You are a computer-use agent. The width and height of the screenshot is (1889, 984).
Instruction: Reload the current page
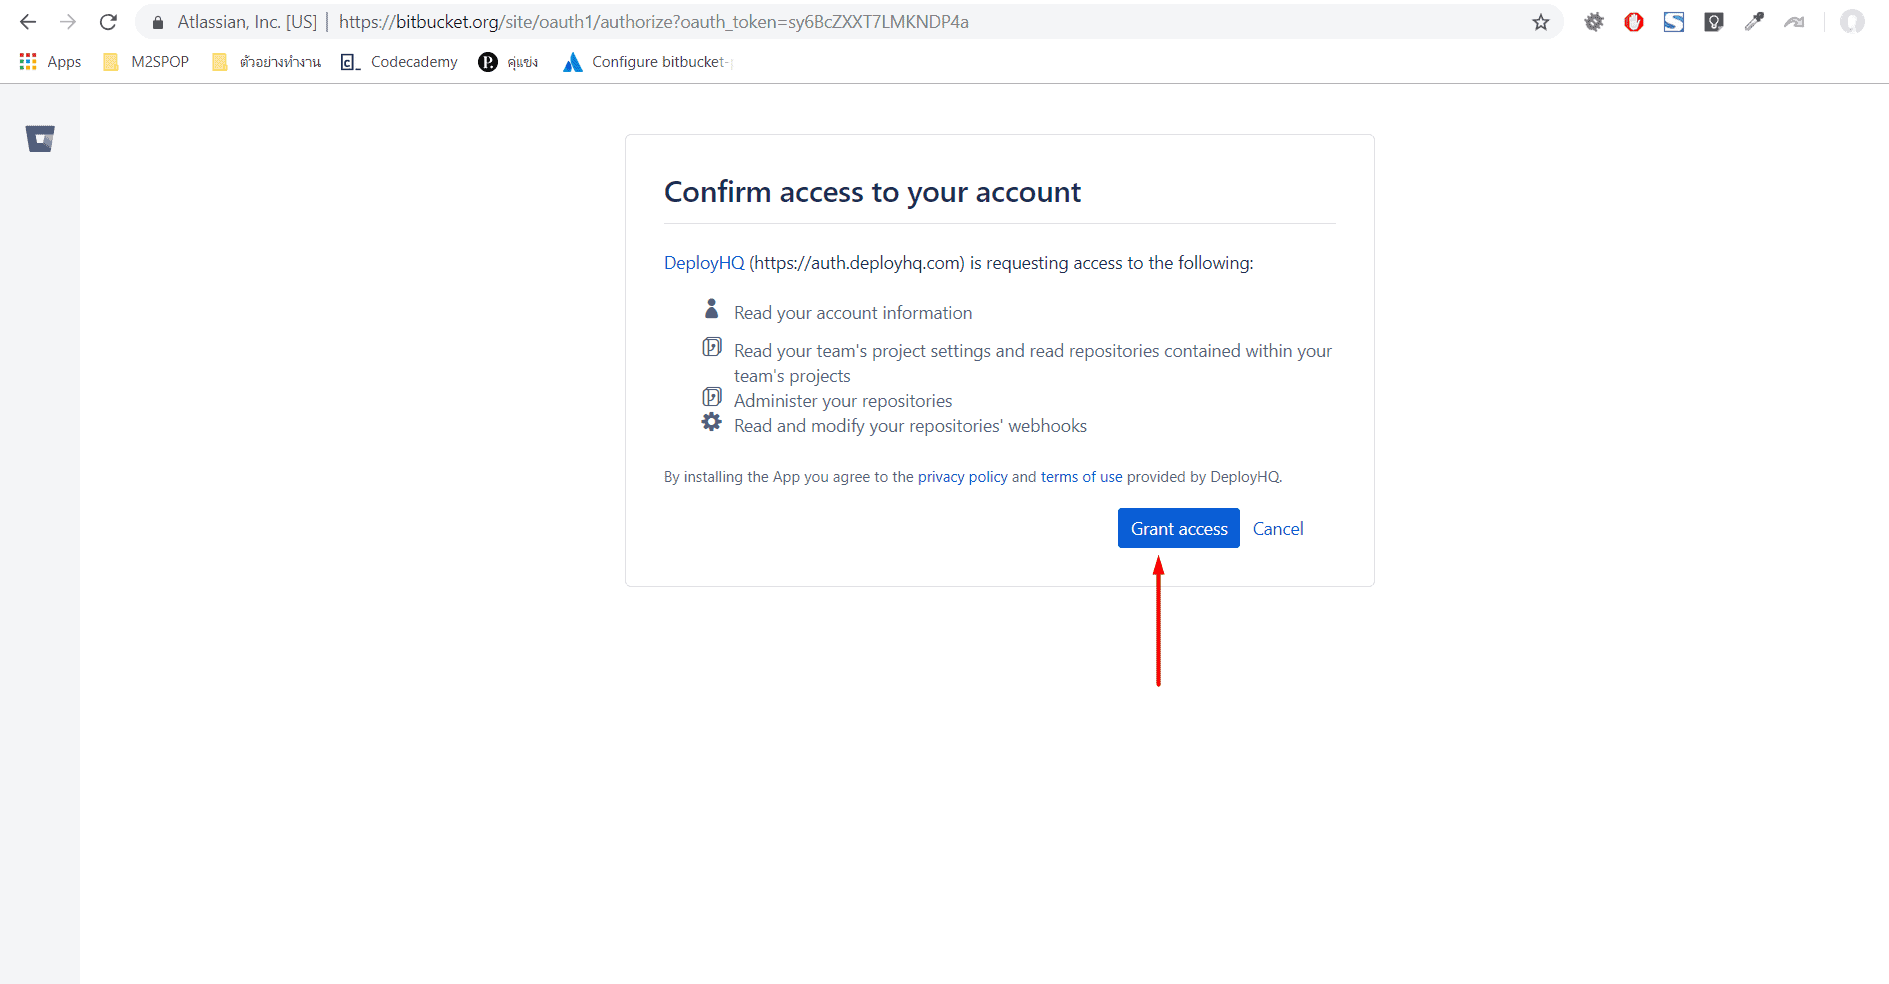(108, 21)
